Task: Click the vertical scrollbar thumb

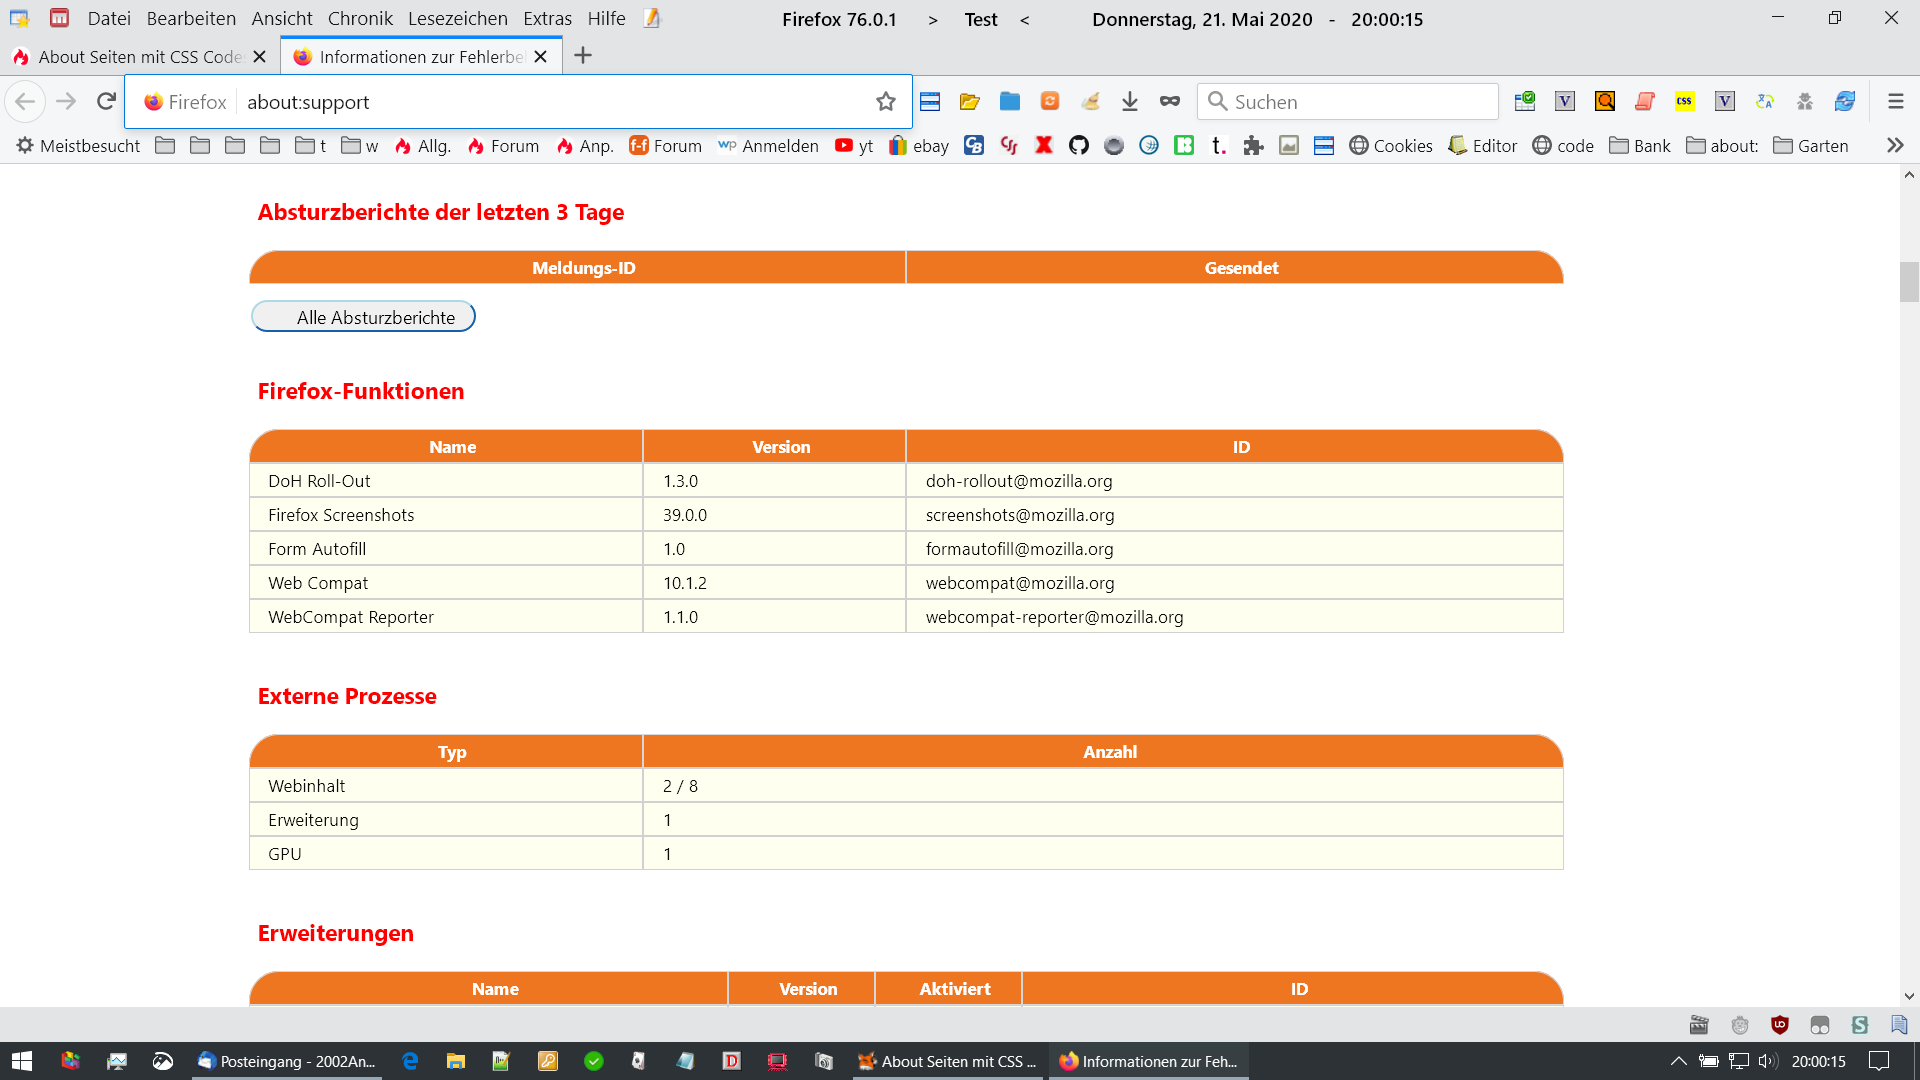Action: tap(1909, 281)
